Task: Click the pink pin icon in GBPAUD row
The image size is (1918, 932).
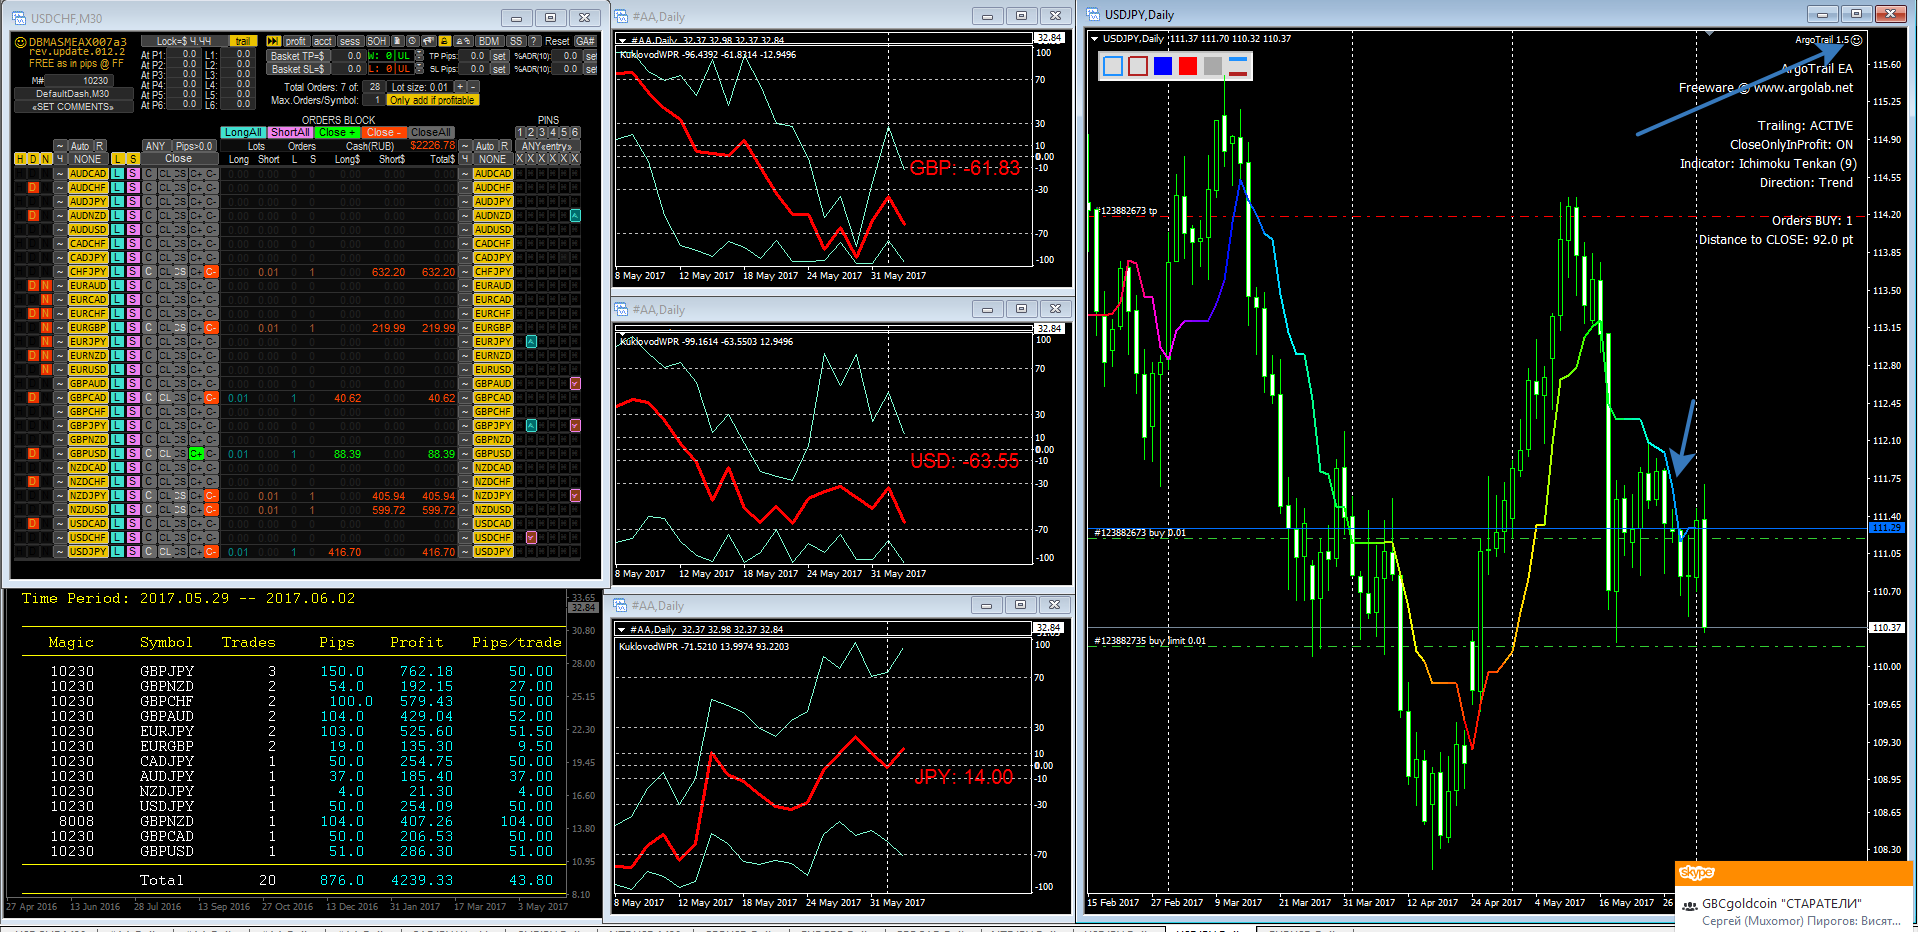Action: pyautogui.click(x=575, y=383)
